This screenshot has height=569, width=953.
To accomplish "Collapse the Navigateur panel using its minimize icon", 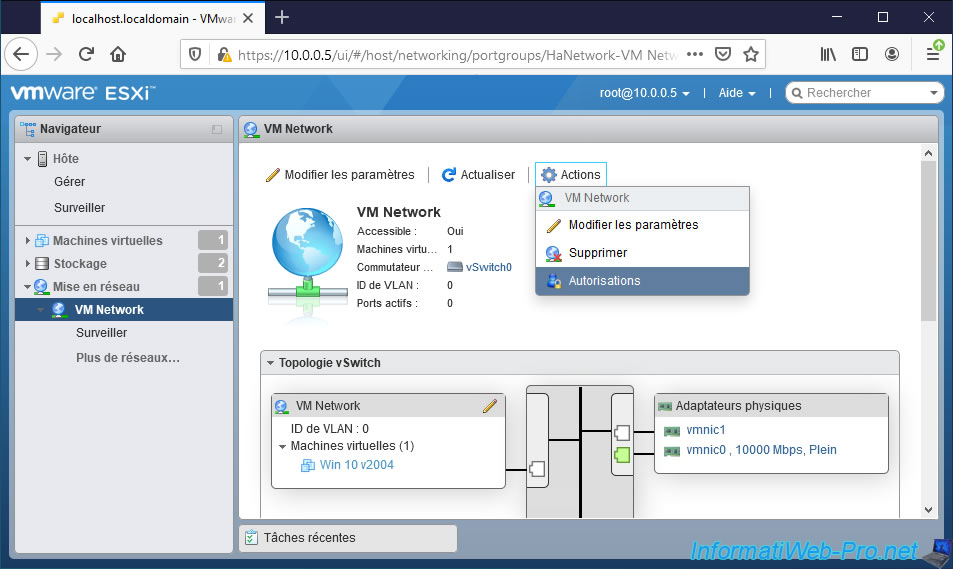I will tap(217, 129).
